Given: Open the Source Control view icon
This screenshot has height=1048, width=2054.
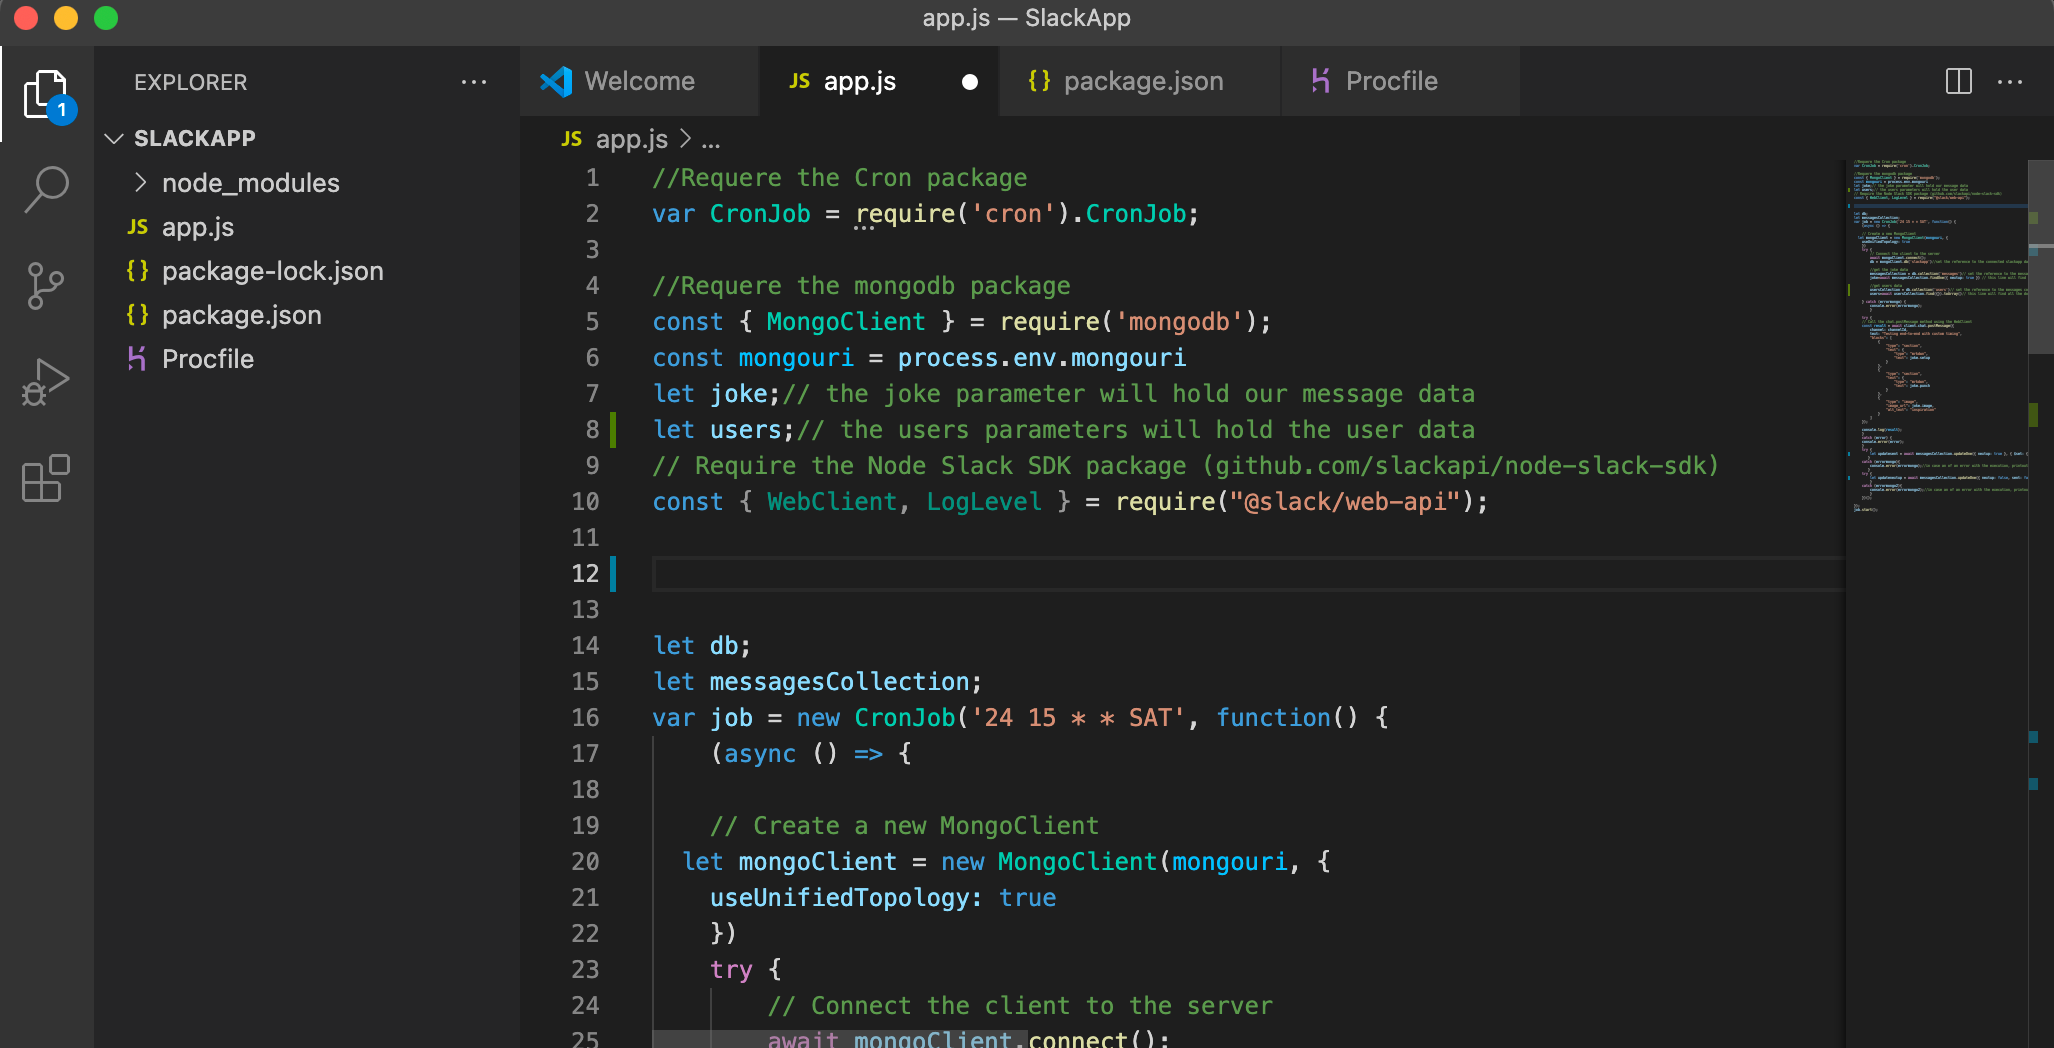Looking at the screenshot, I should pyautogui.click(x=45, y=286).
